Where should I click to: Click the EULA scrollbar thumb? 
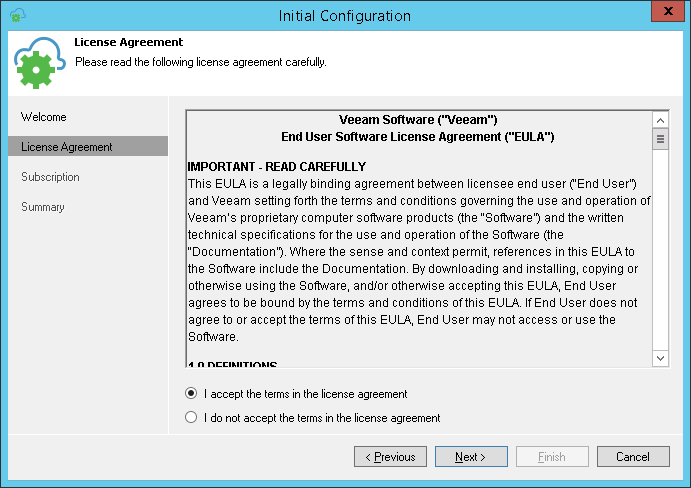(660, 139)
